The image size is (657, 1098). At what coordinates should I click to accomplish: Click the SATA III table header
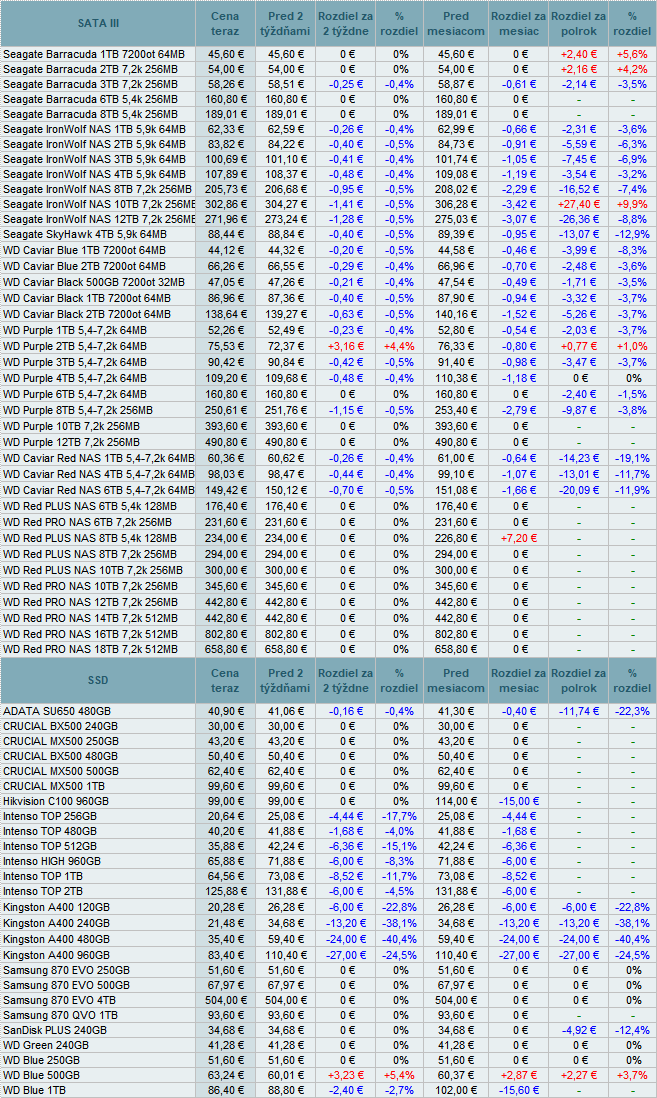pyautogui.click(x=98, y=23)
